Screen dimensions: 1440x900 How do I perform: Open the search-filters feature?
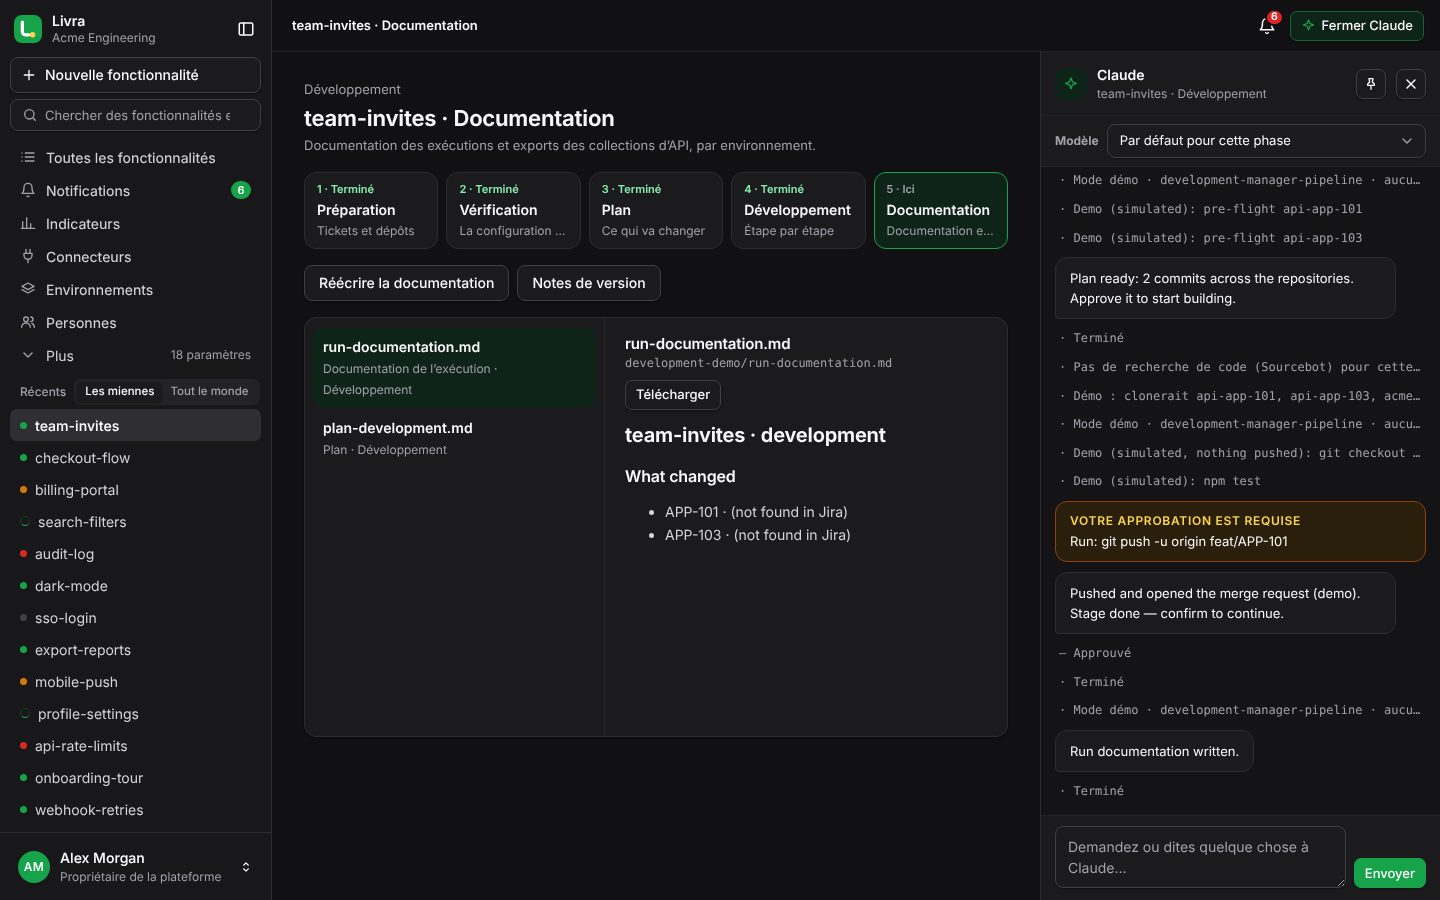135,522
